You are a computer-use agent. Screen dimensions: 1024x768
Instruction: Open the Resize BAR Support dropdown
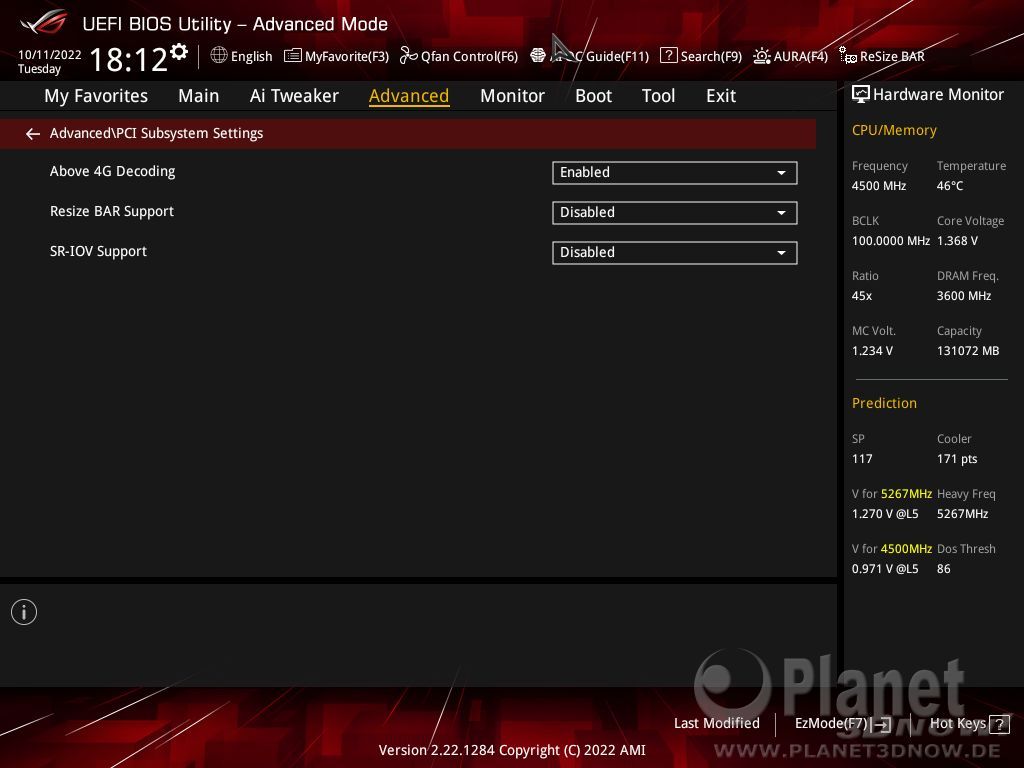click(675, 213)
